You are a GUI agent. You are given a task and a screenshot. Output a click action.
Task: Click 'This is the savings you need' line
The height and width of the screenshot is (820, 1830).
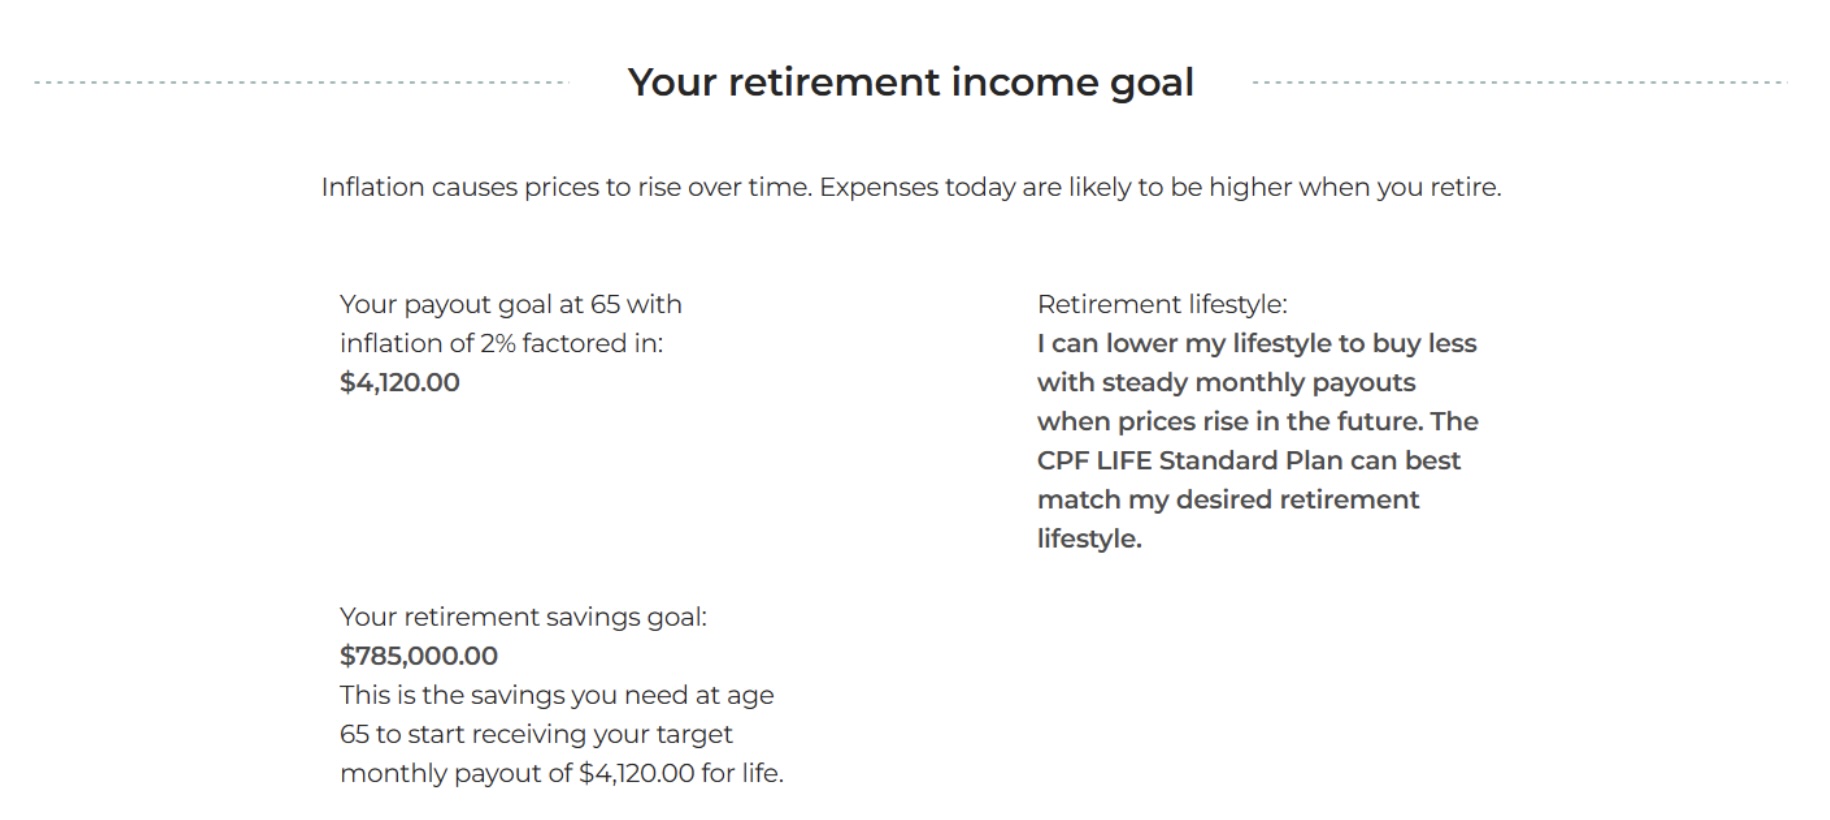coord(556,694)
